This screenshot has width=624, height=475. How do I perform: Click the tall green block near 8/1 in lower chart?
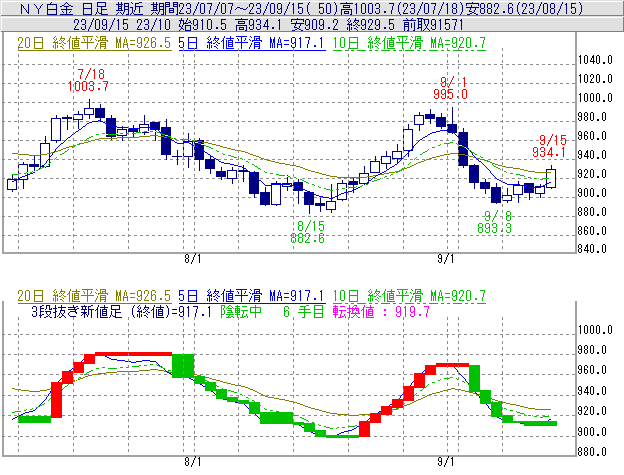(183, 366)
